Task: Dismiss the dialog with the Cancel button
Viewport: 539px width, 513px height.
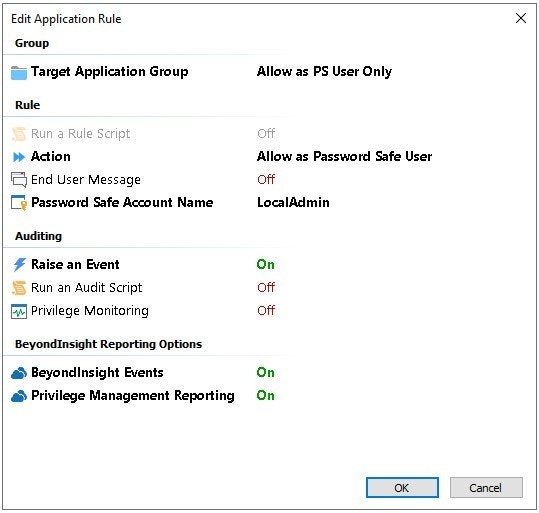Action: (x=486, y=487)
